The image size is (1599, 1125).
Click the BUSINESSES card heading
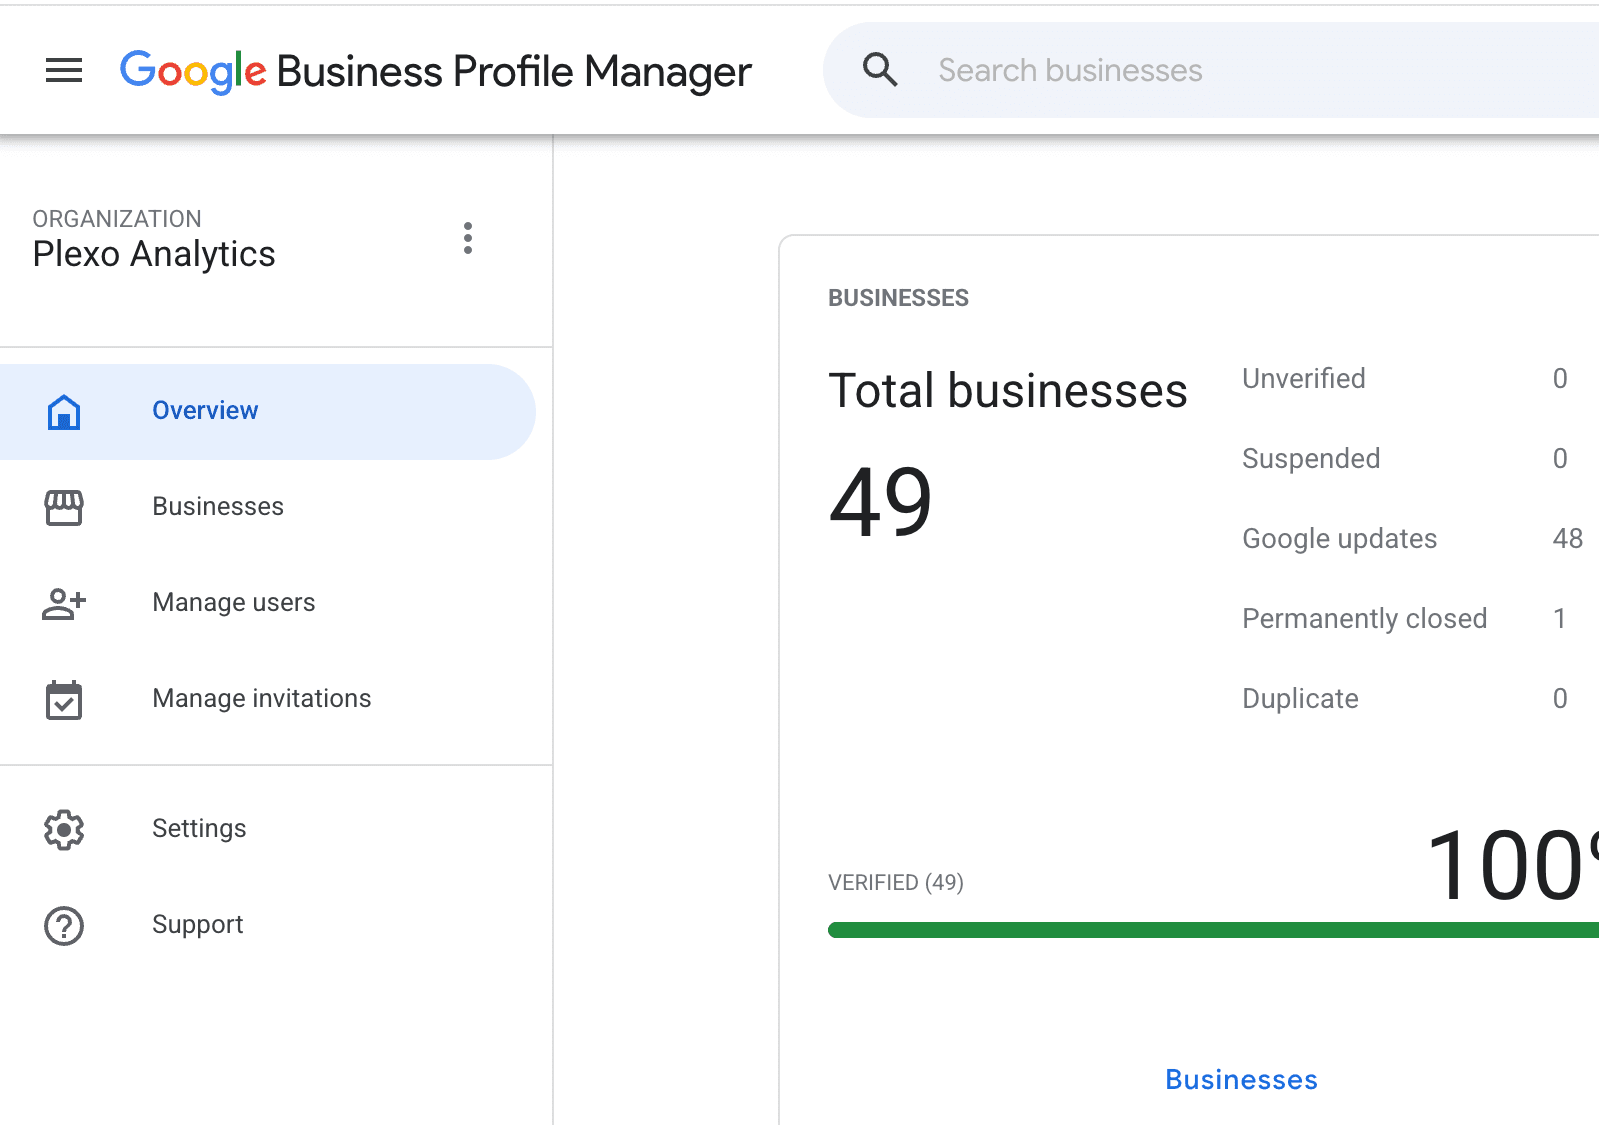click(898, 298)
